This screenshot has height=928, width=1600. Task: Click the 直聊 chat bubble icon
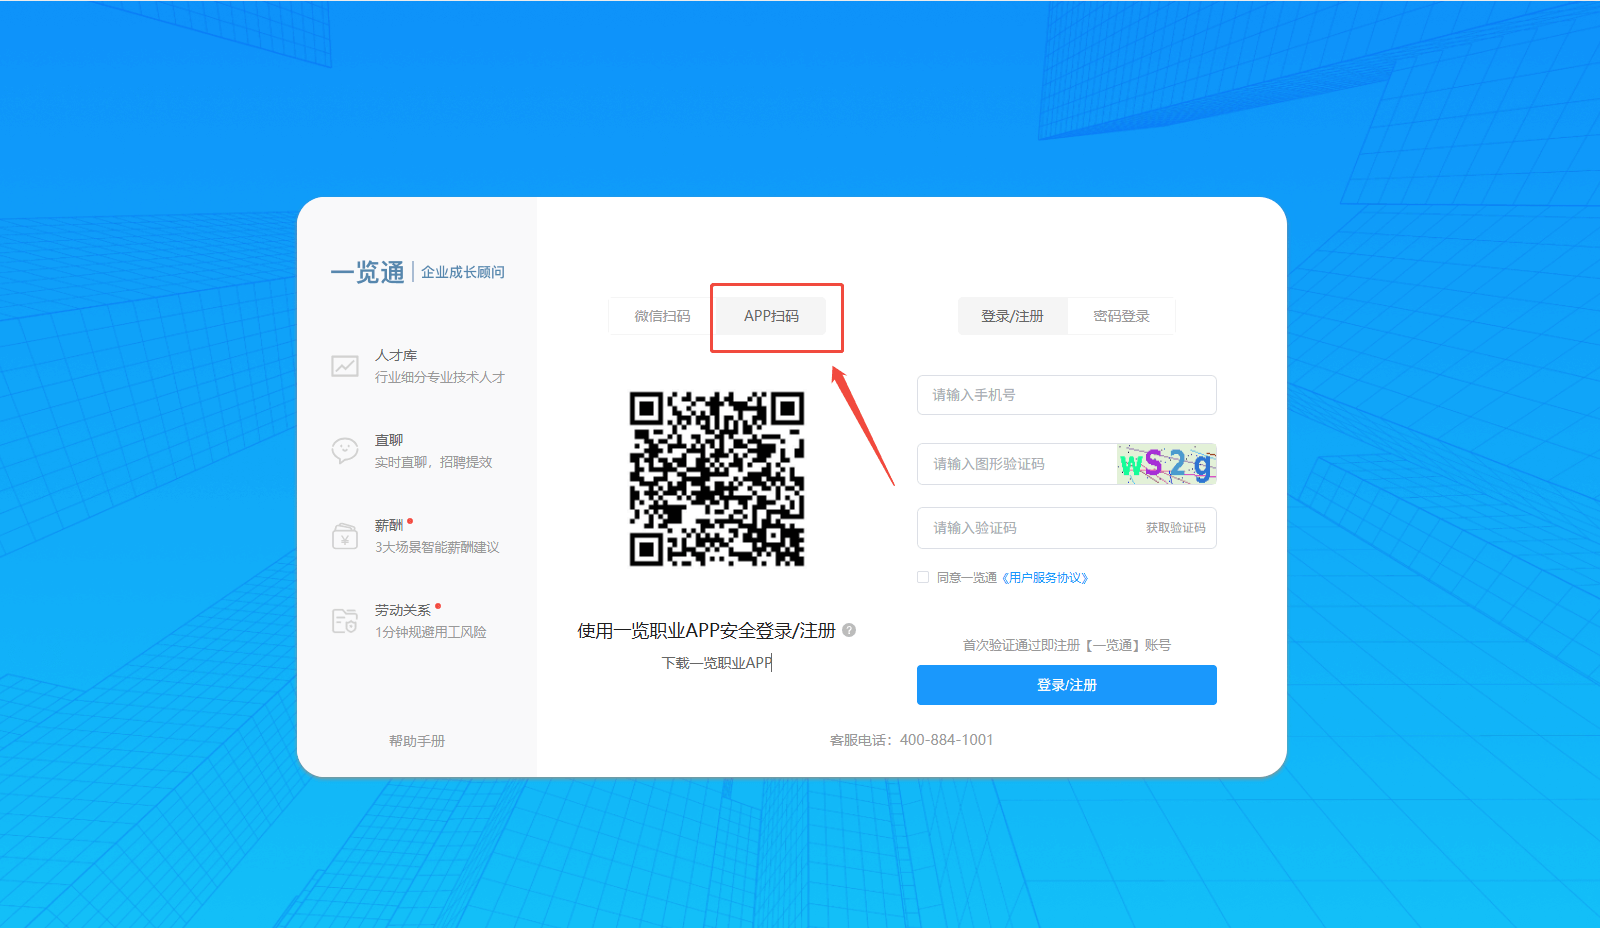point(345,451)
